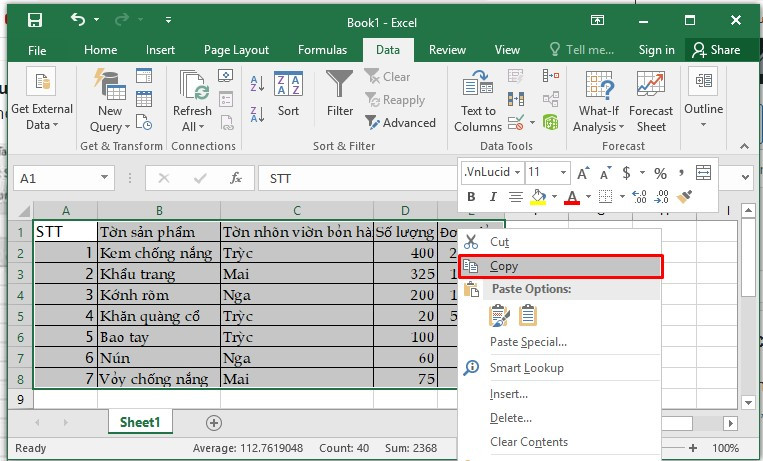Click the insert function fx icon
Screen dimensions: 763x461
[x=236, y=178]
